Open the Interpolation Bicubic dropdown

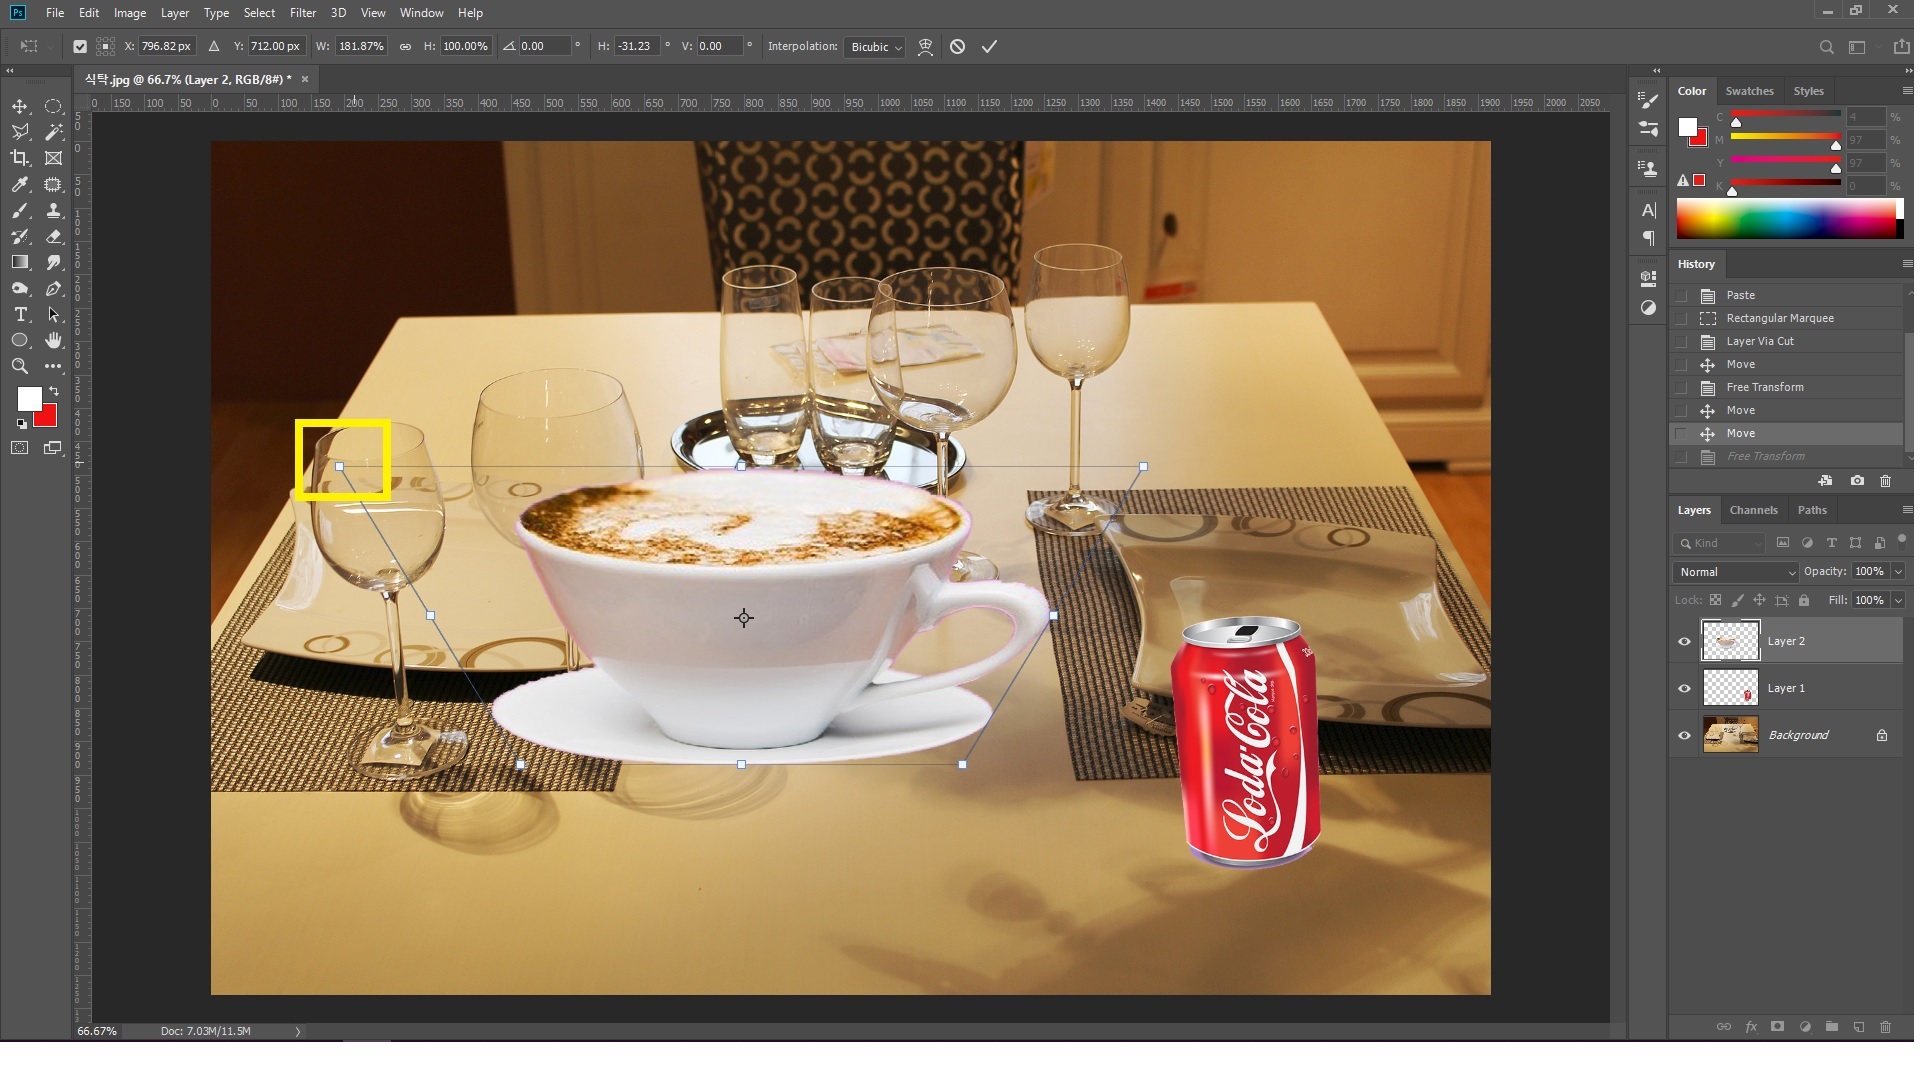click(876, 47)
